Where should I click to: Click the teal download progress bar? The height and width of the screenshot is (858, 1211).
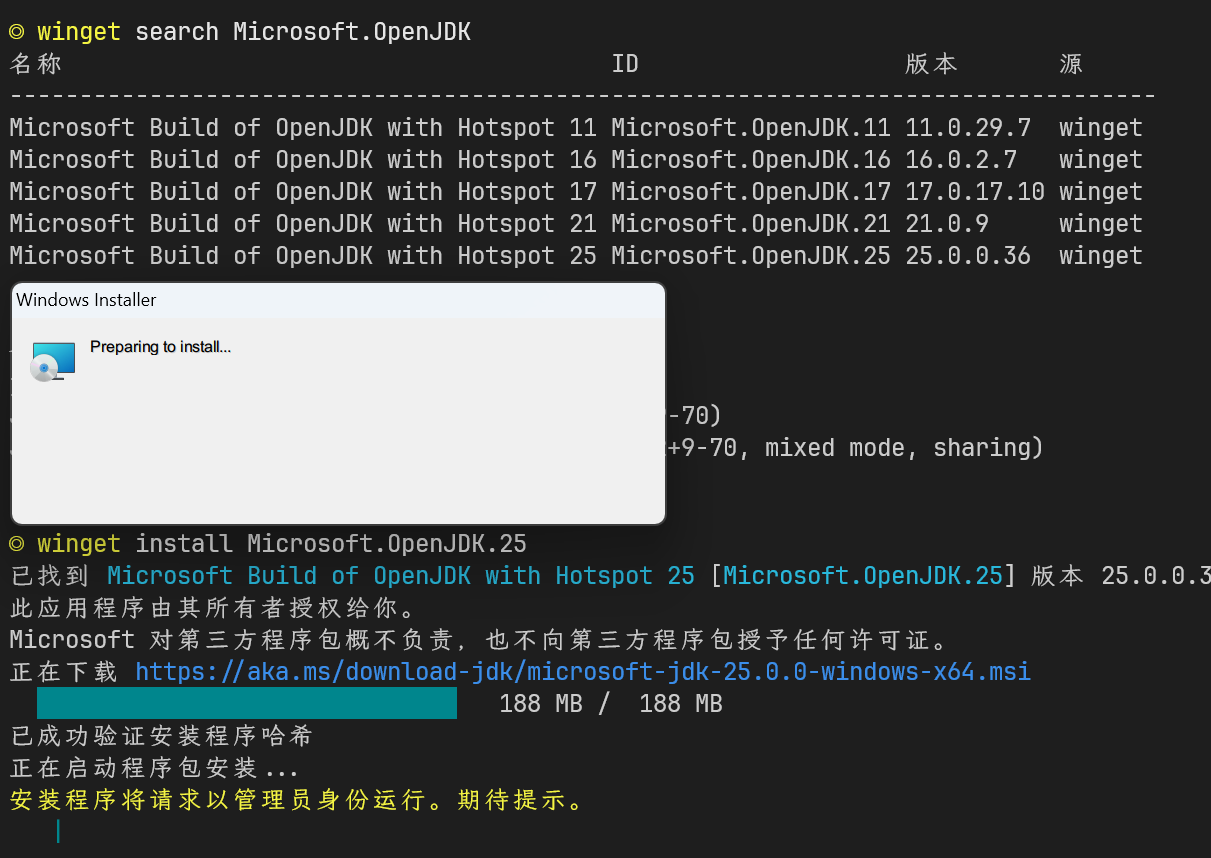tap(246, 703)
